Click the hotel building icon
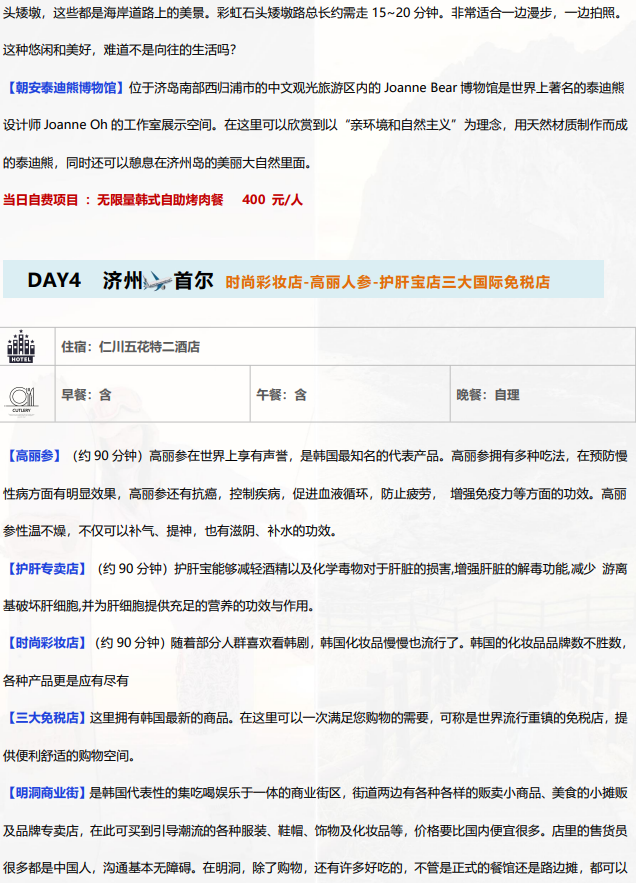 coord(20,346)
